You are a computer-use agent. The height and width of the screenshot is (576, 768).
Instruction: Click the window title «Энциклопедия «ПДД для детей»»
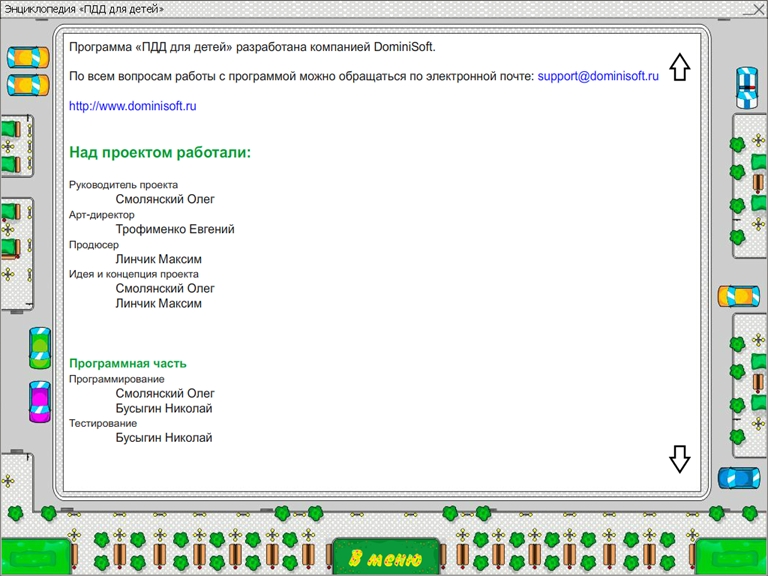click(84, 9)
